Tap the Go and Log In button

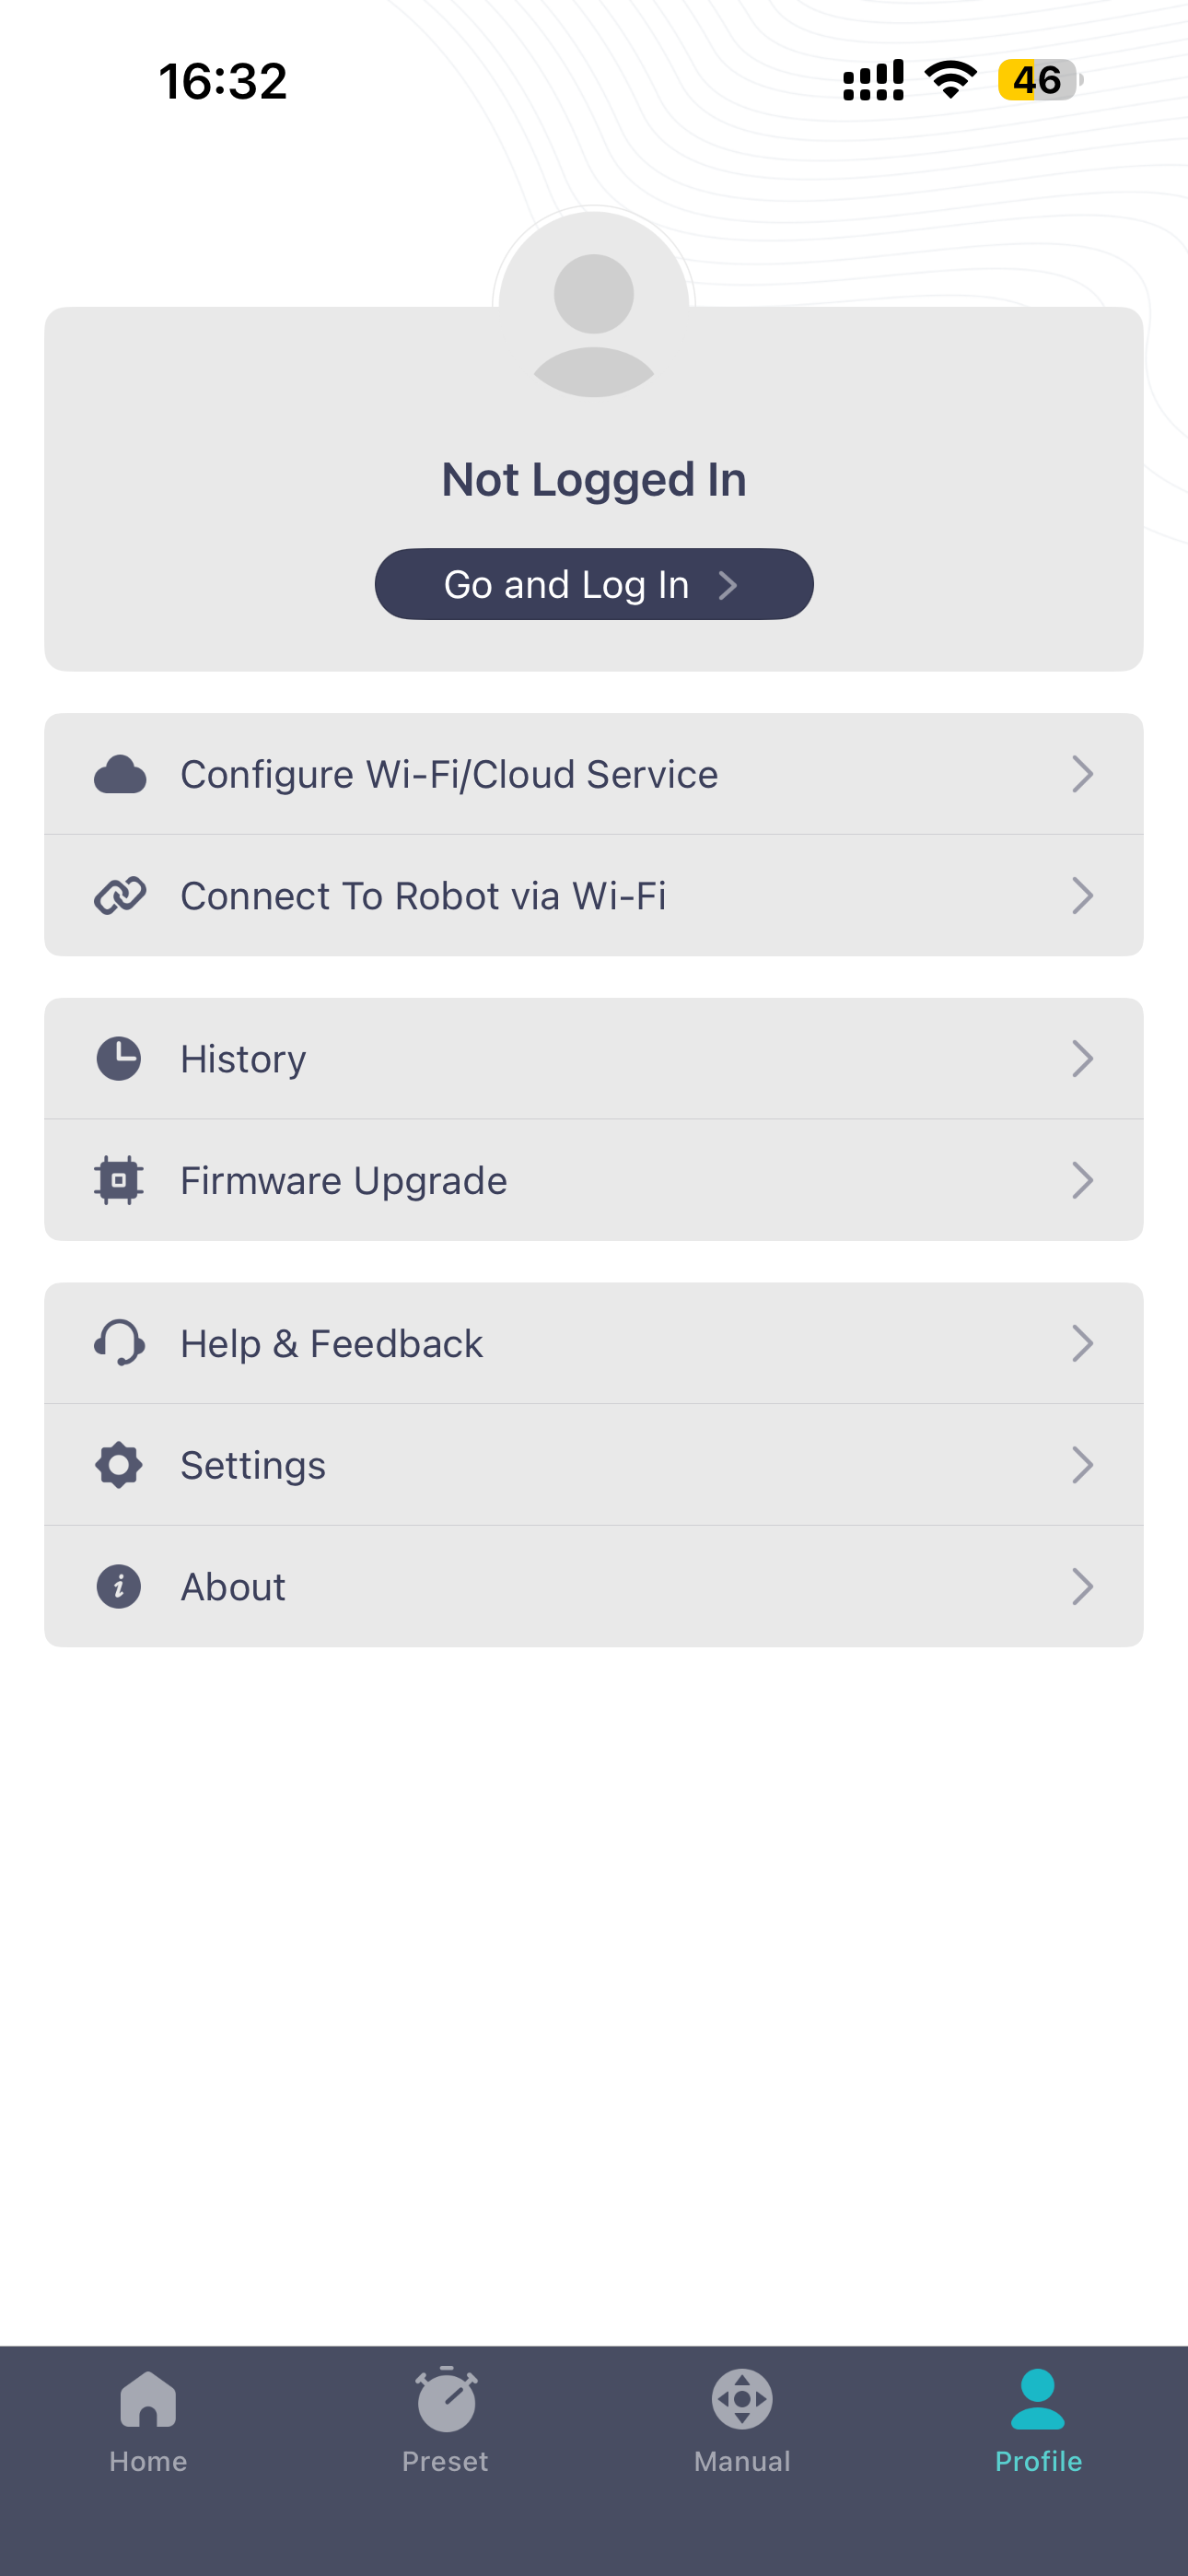[x=594, y=584]
